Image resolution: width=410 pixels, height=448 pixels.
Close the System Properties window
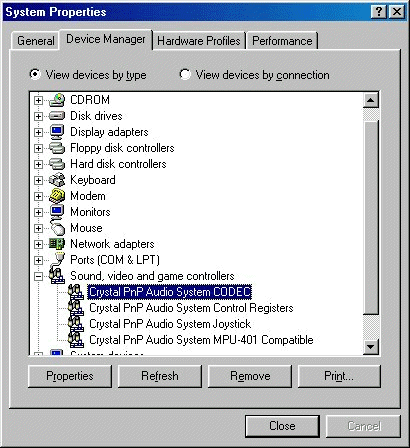(x=397, y=12)
